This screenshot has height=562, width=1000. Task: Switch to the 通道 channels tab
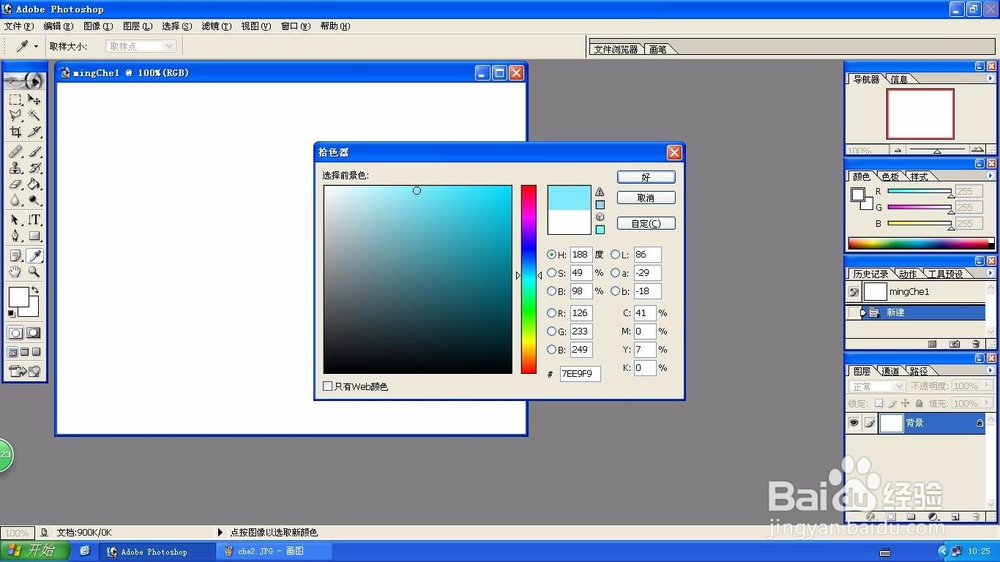(890, 371)
